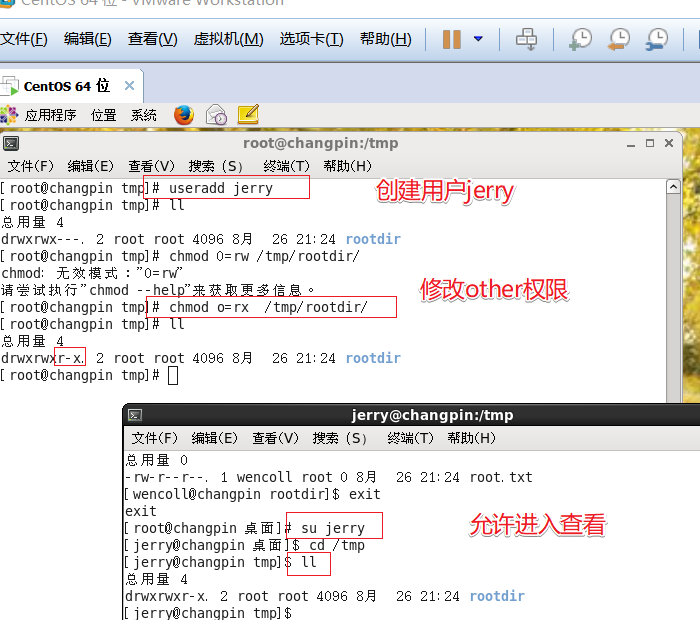Open 文件(F) in jerry terminal
Viewport: 700px width, 620px height.
click(x=154, y=438)
